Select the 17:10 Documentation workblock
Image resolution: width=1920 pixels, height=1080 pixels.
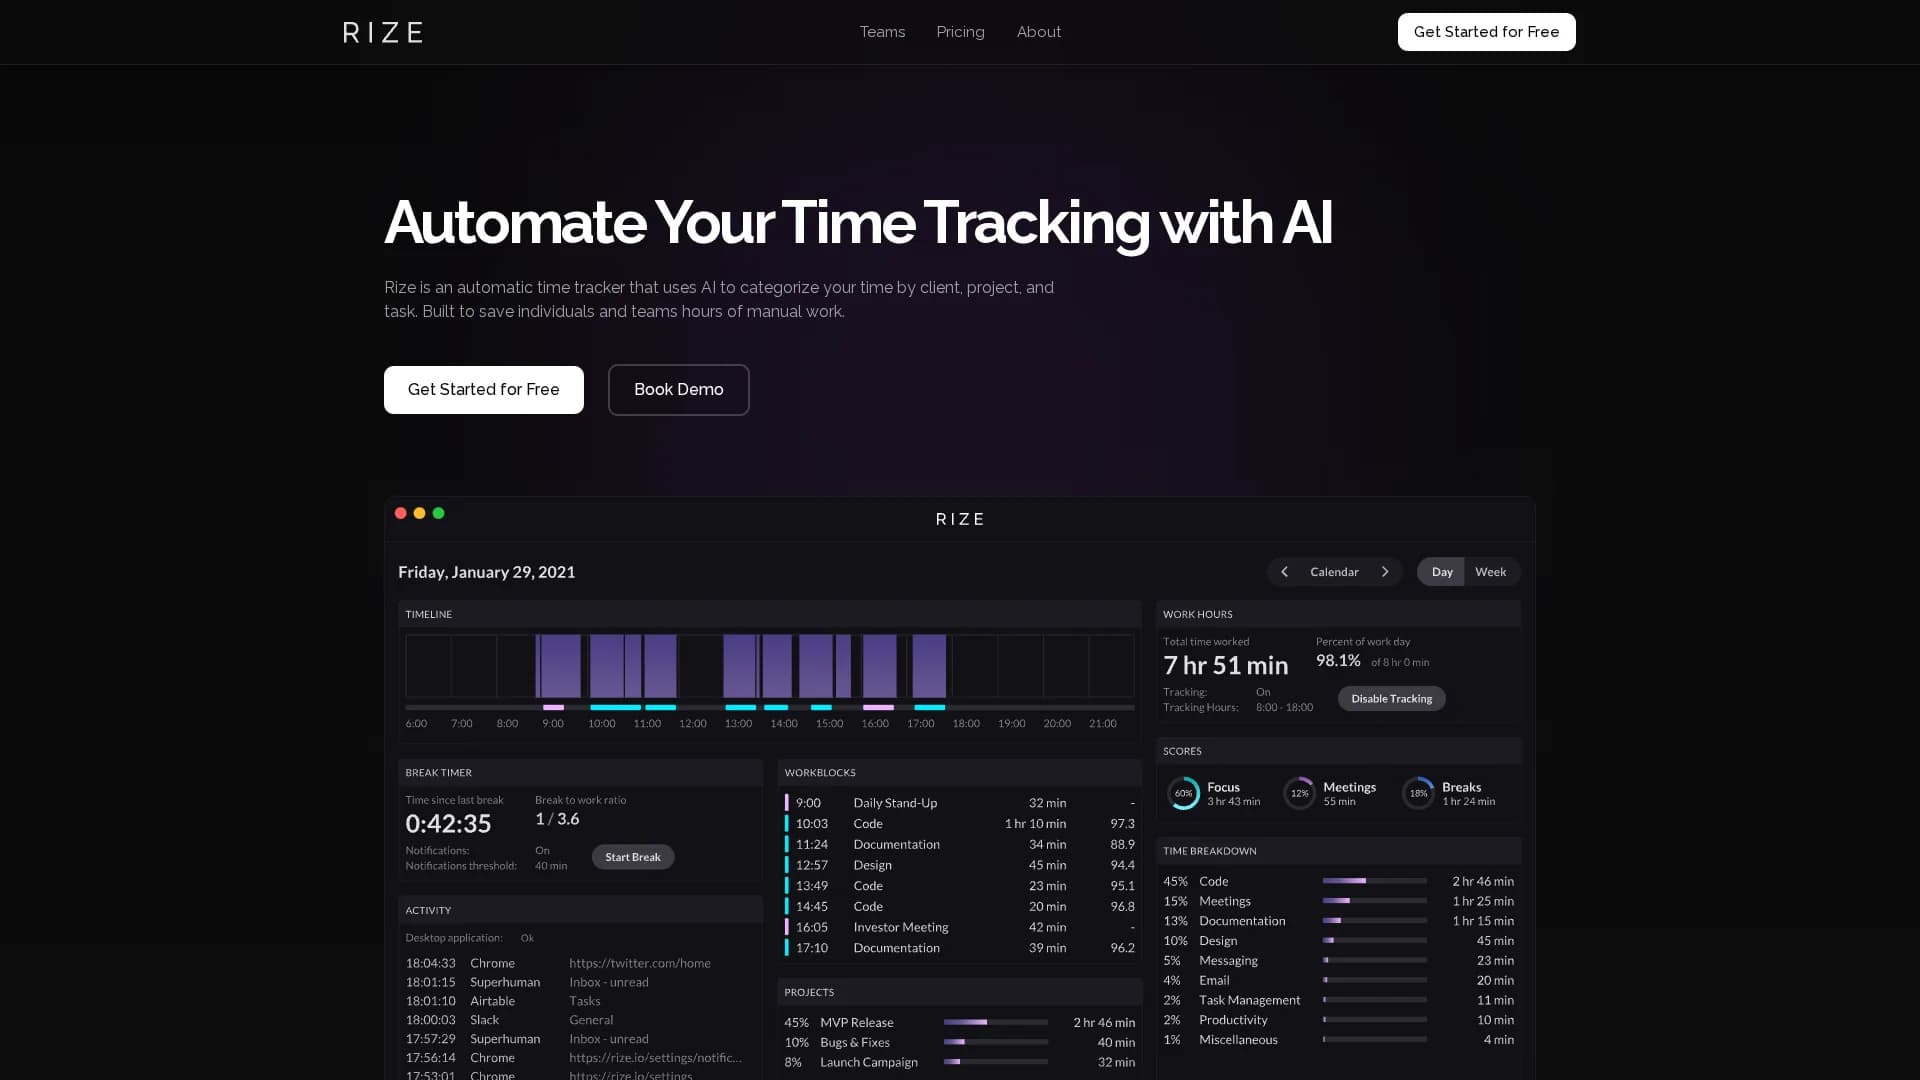click(x=960, y=948)
